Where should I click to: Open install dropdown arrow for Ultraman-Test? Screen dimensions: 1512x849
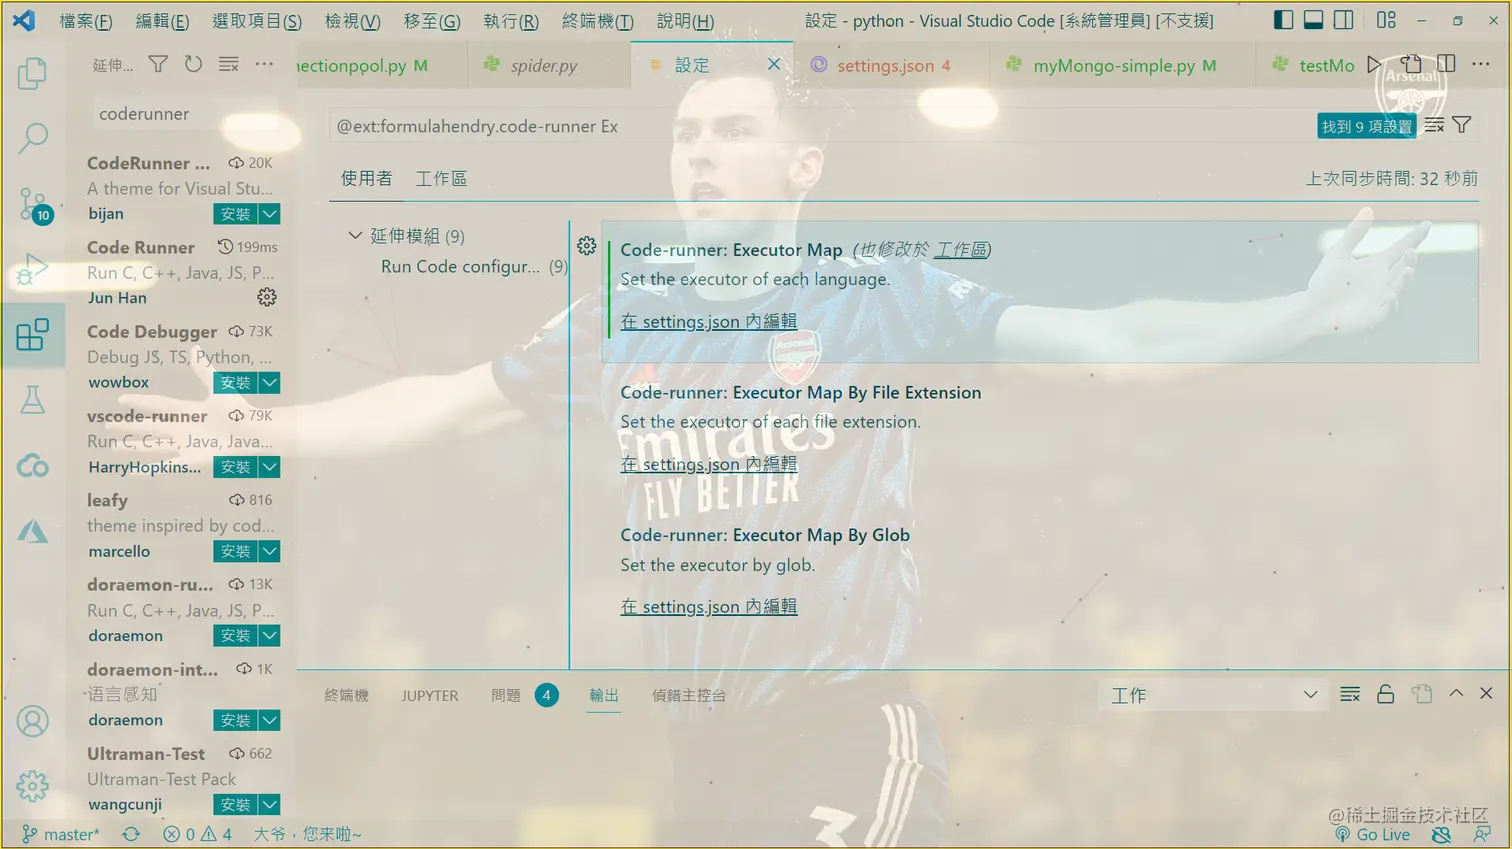pyautogui.click(x=270, y=804)
